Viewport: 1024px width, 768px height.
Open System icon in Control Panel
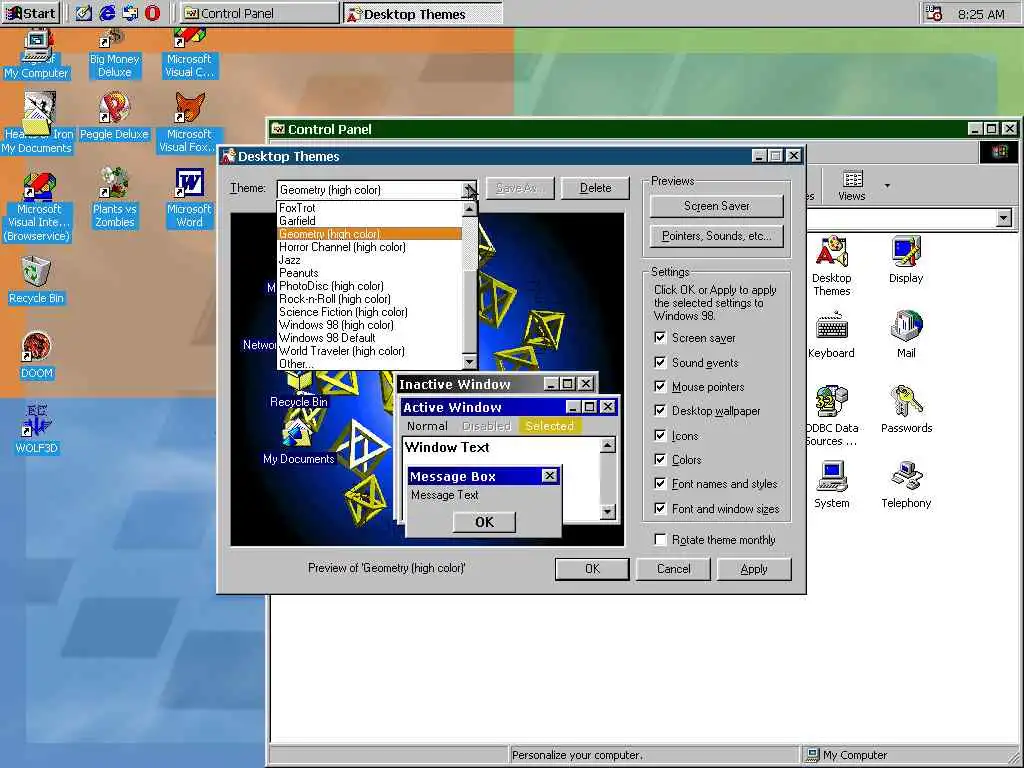[x=831, y=485]
